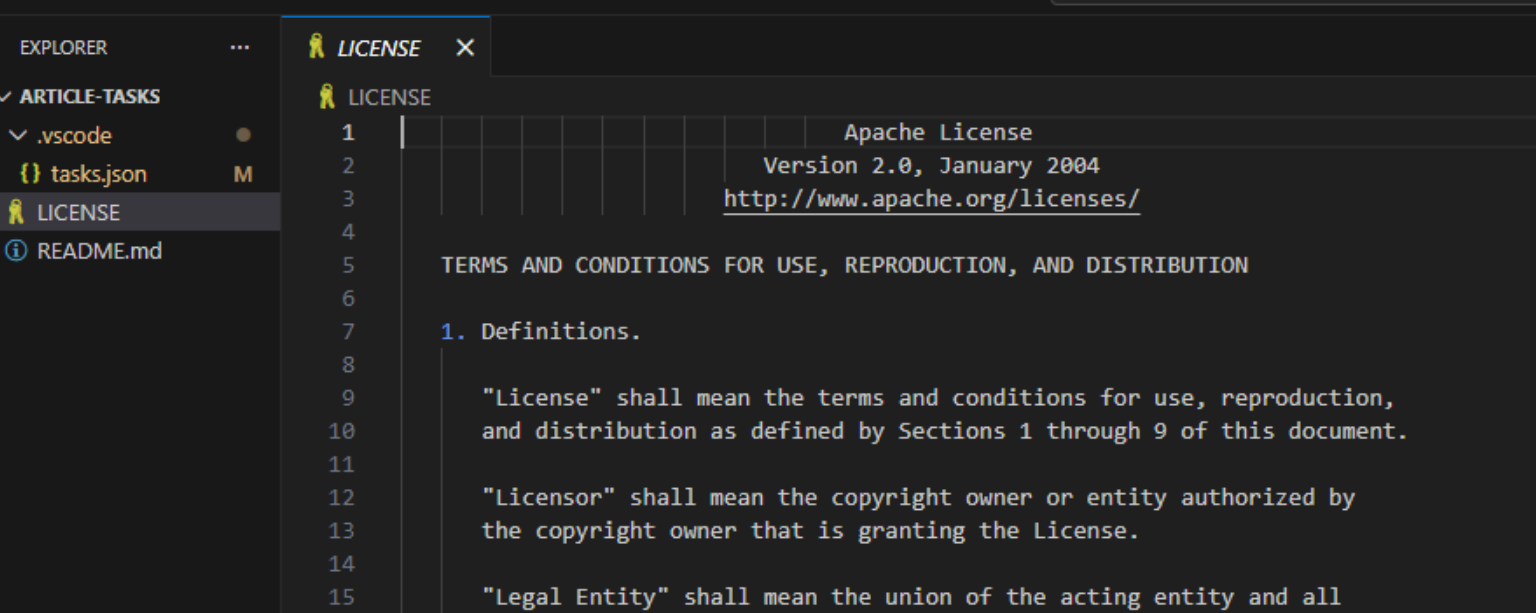Close the LICENSE editor tab
Image resolution: width=1536 pixels, height=613 pixels.
click(465, 48)
